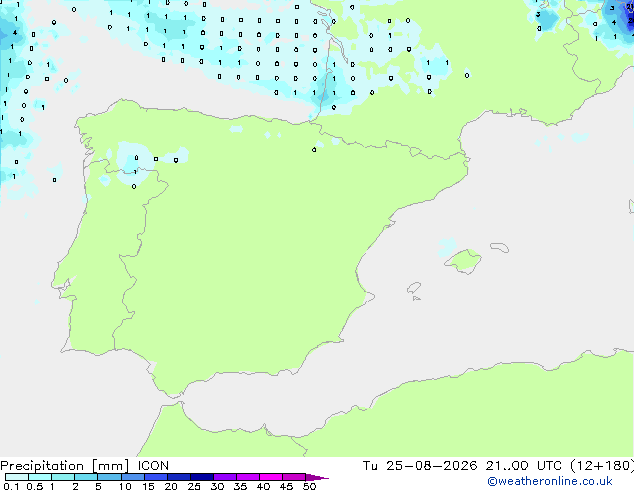Click the legend label '35'
The height and width of the screenshot is (490, 634).
[240, 486]
